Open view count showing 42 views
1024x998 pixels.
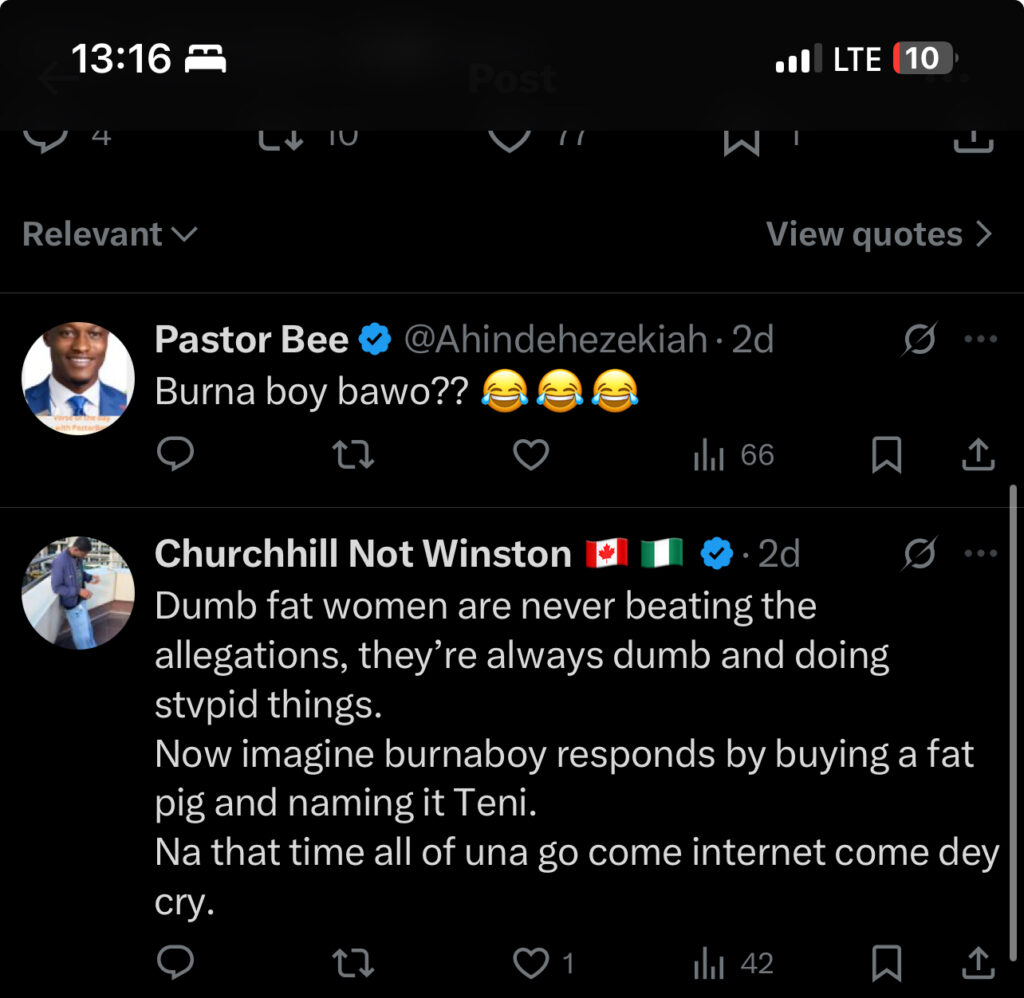click(734, 963)
